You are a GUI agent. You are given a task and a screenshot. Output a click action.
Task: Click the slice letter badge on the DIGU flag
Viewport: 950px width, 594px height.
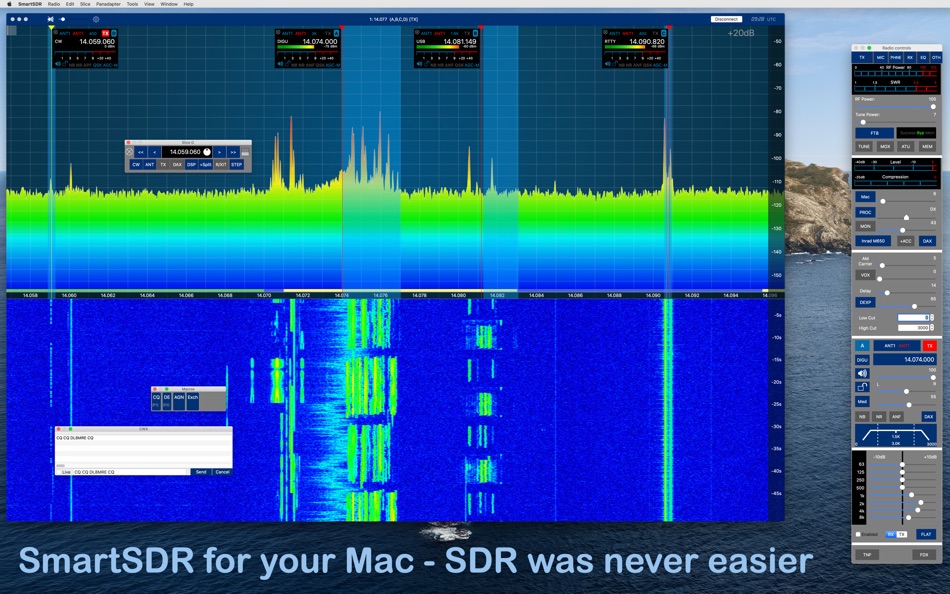pyautogui.click(x=336, y=33)
